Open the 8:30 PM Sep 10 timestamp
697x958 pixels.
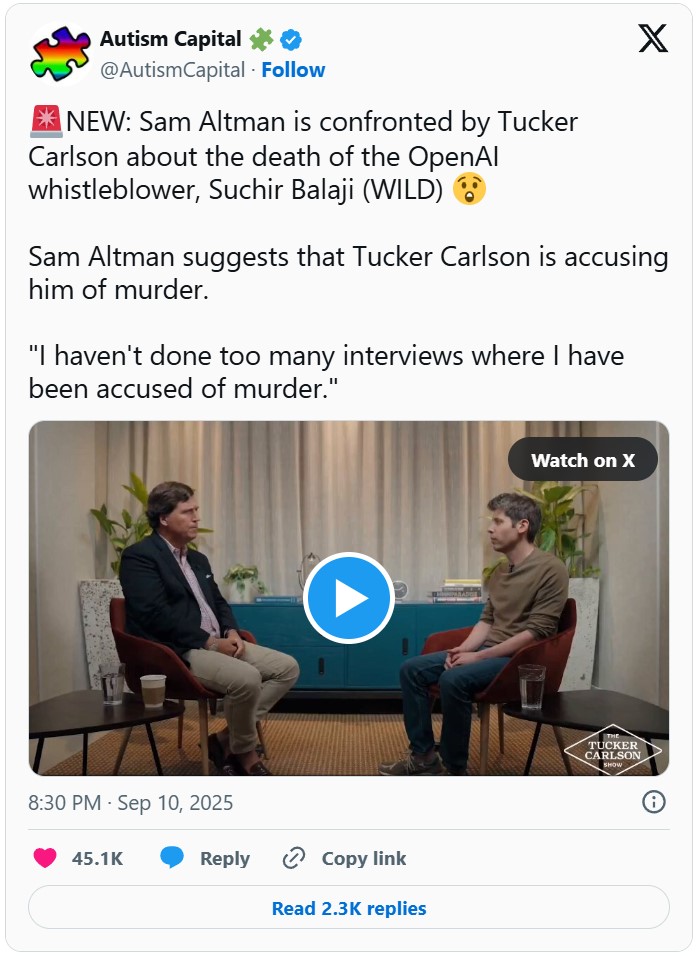click(x=131, y=803)
